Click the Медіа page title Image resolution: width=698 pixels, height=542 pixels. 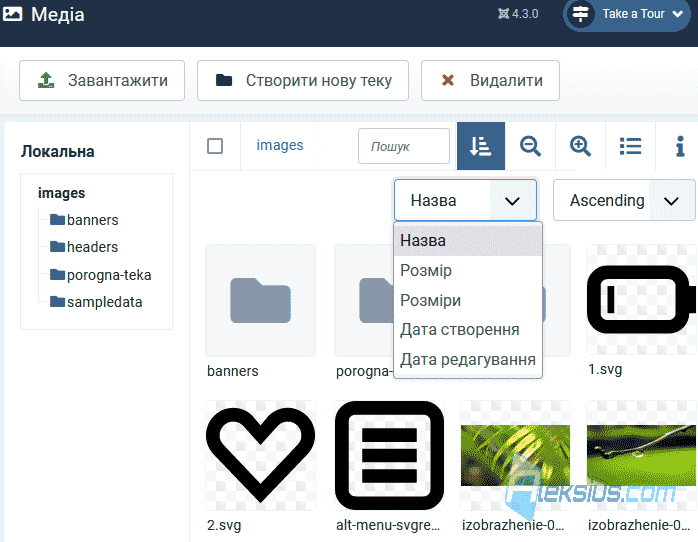click(x=57, y=14)
